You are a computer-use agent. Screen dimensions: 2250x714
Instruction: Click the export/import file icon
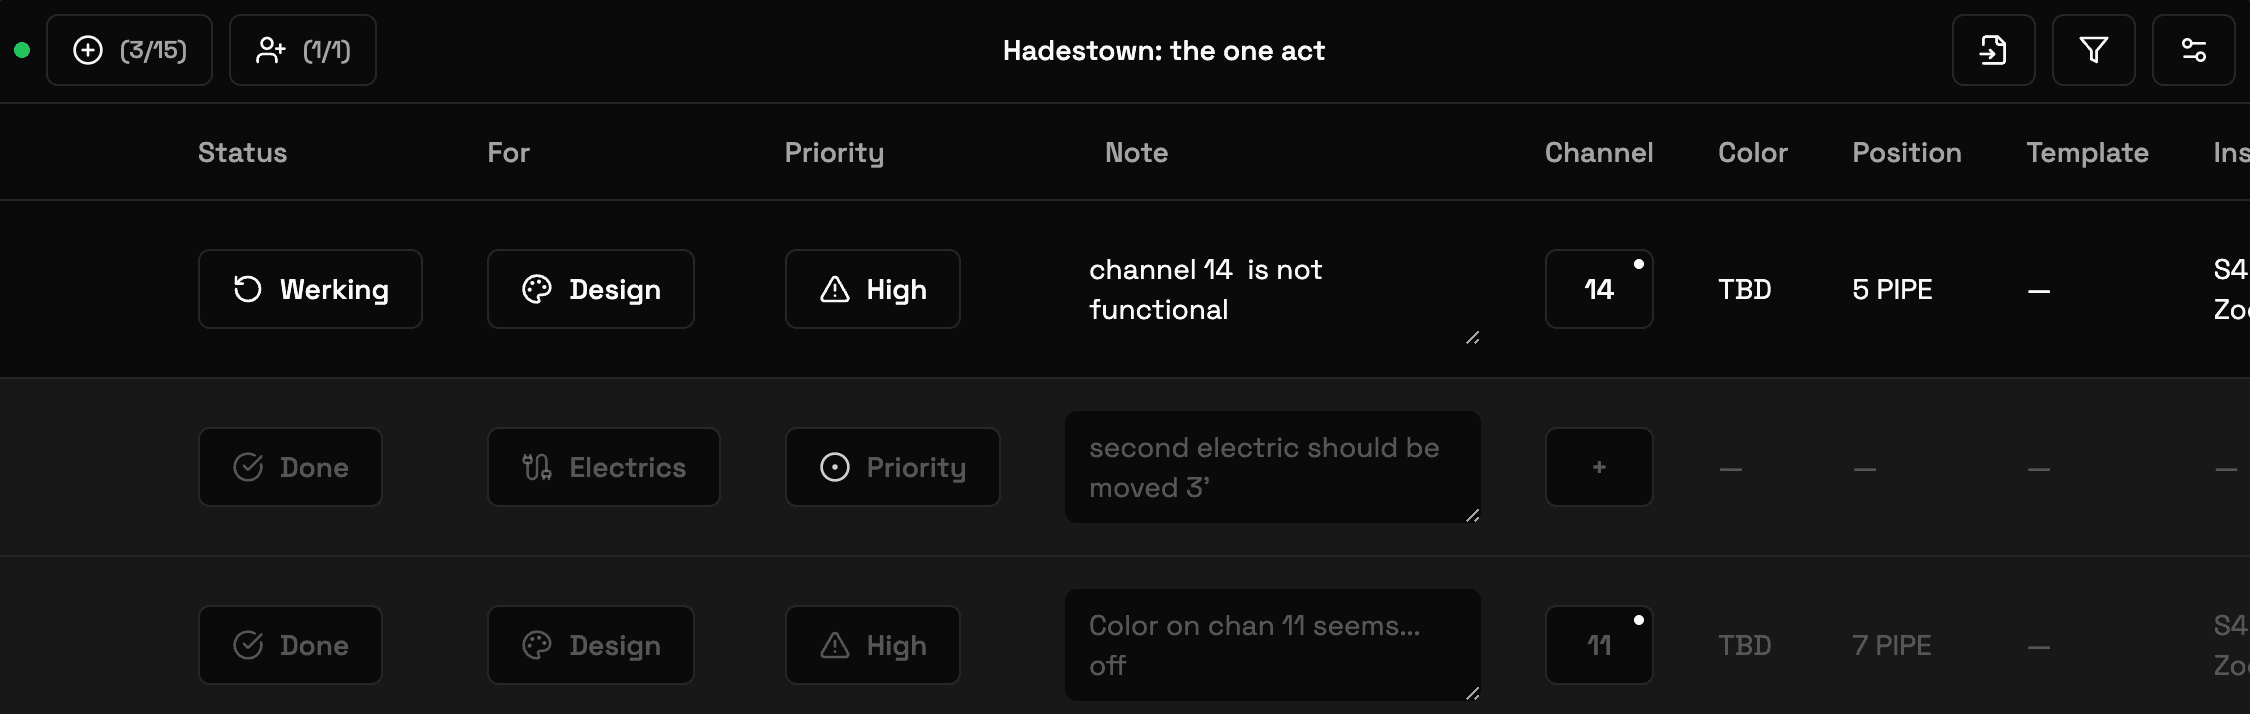click(x=1993, y=50)
